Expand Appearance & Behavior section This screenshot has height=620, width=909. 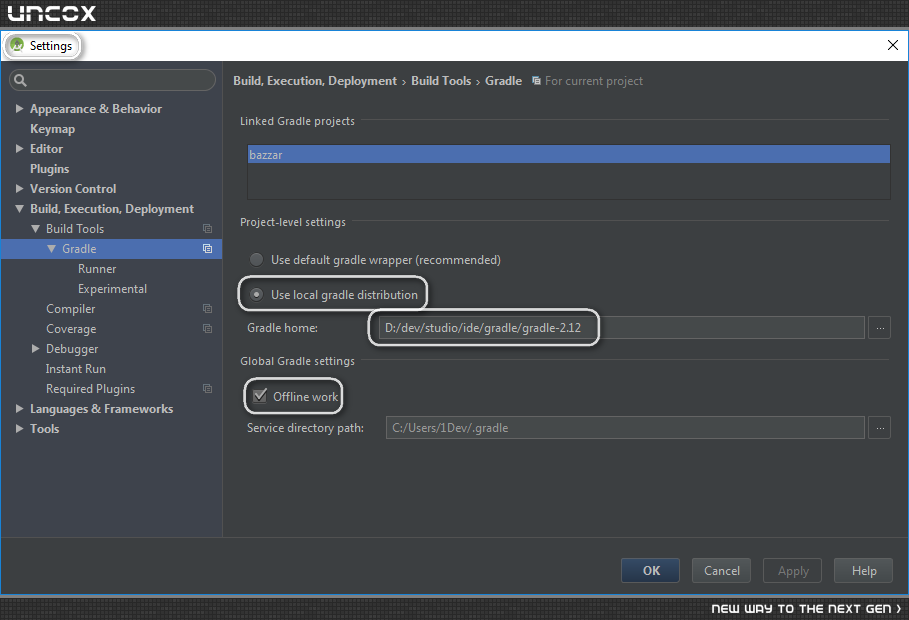(x=19, y=108)
